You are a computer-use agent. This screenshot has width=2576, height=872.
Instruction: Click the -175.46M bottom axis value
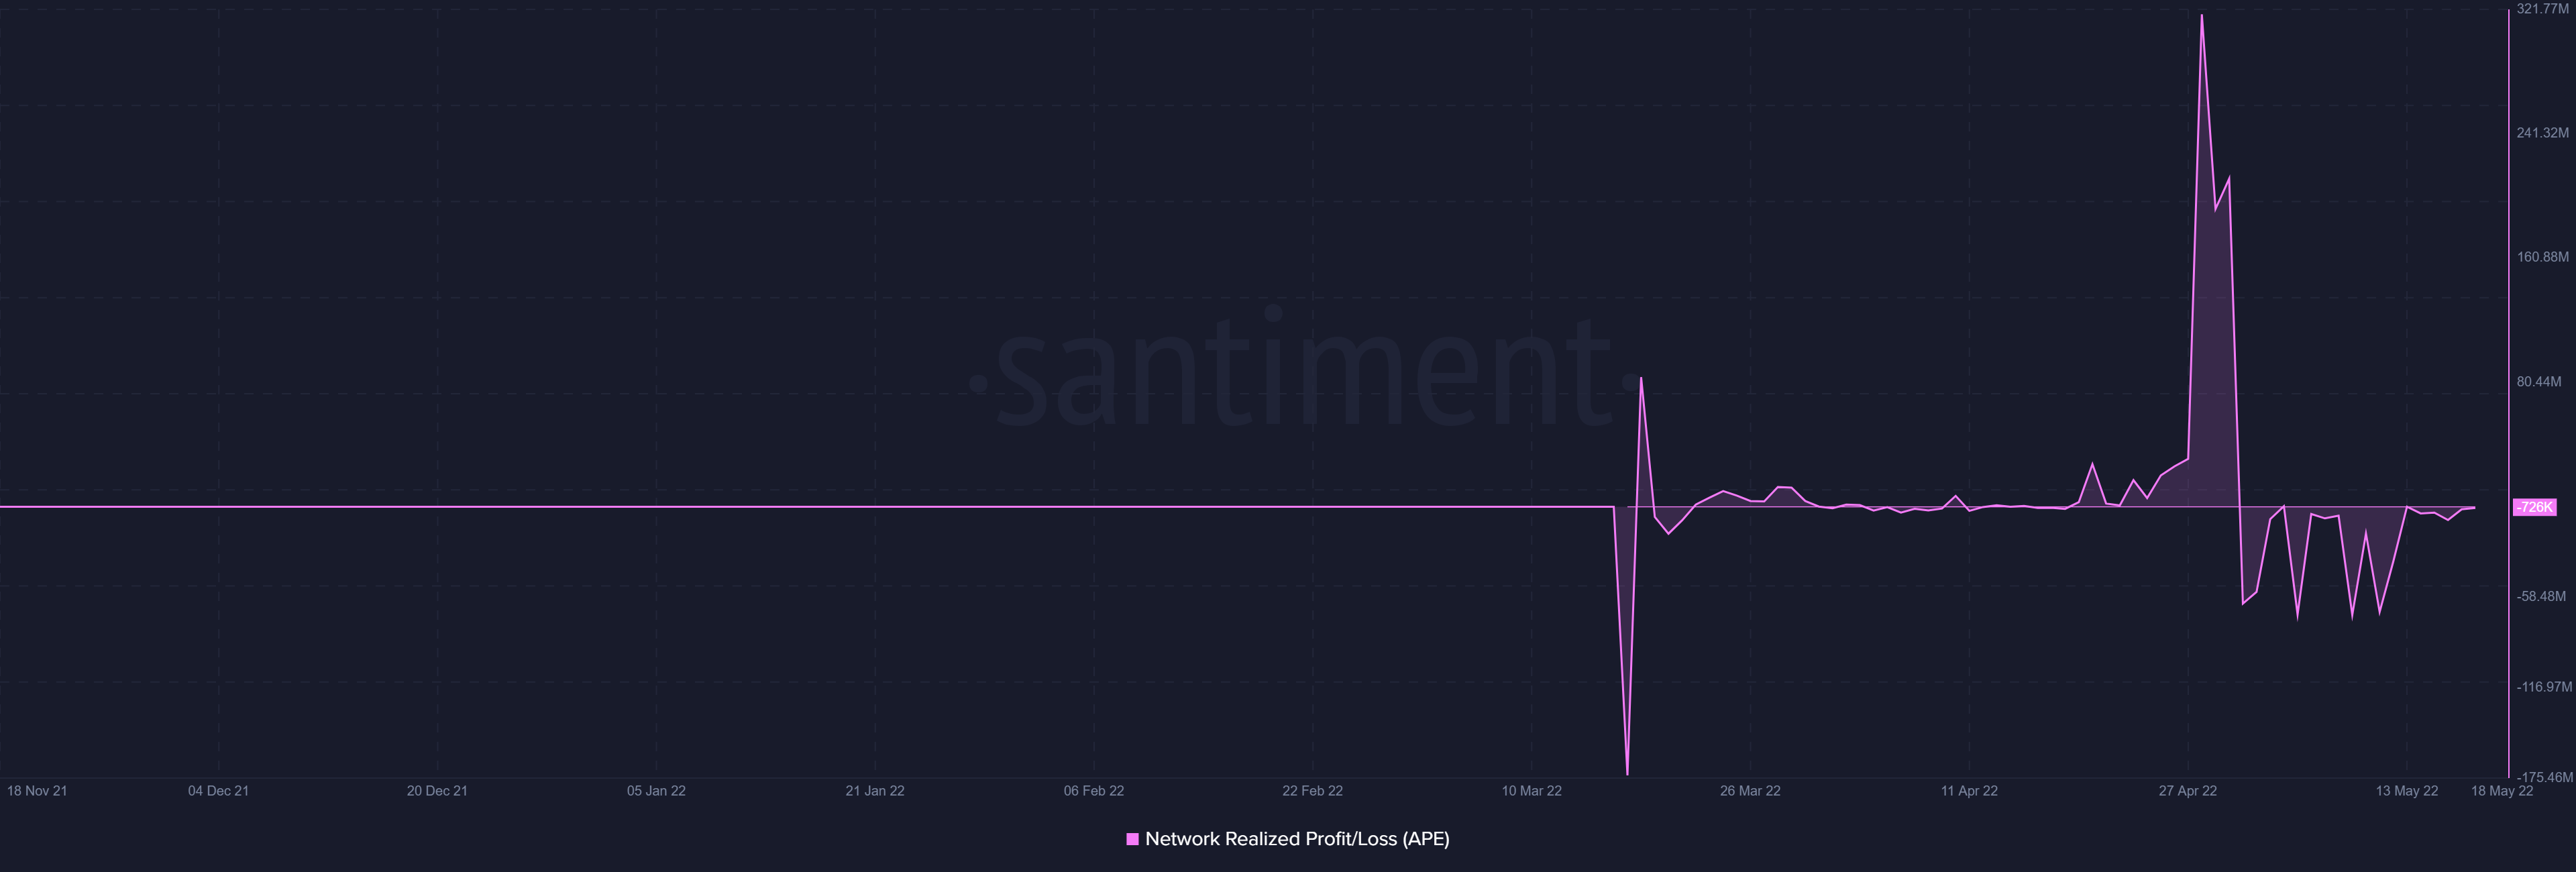pos(2544,777)
